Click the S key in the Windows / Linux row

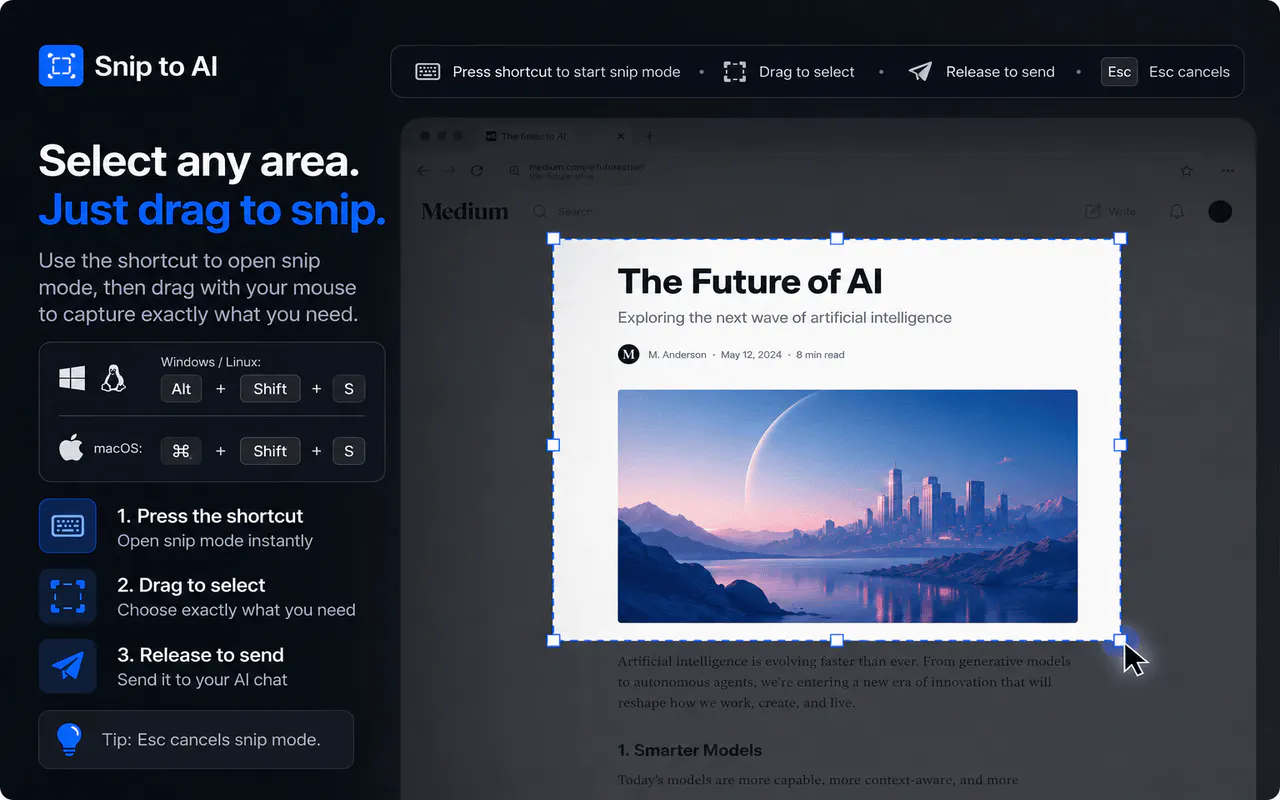click(x=349, y=389)
